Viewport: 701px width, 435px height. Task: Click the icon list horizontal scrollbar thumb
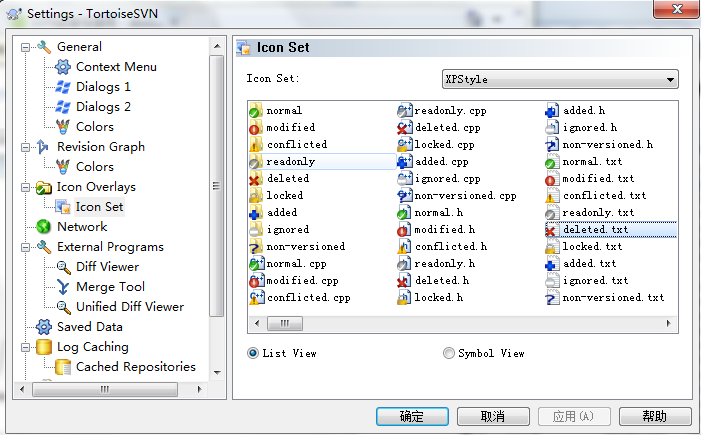(285, 323)
